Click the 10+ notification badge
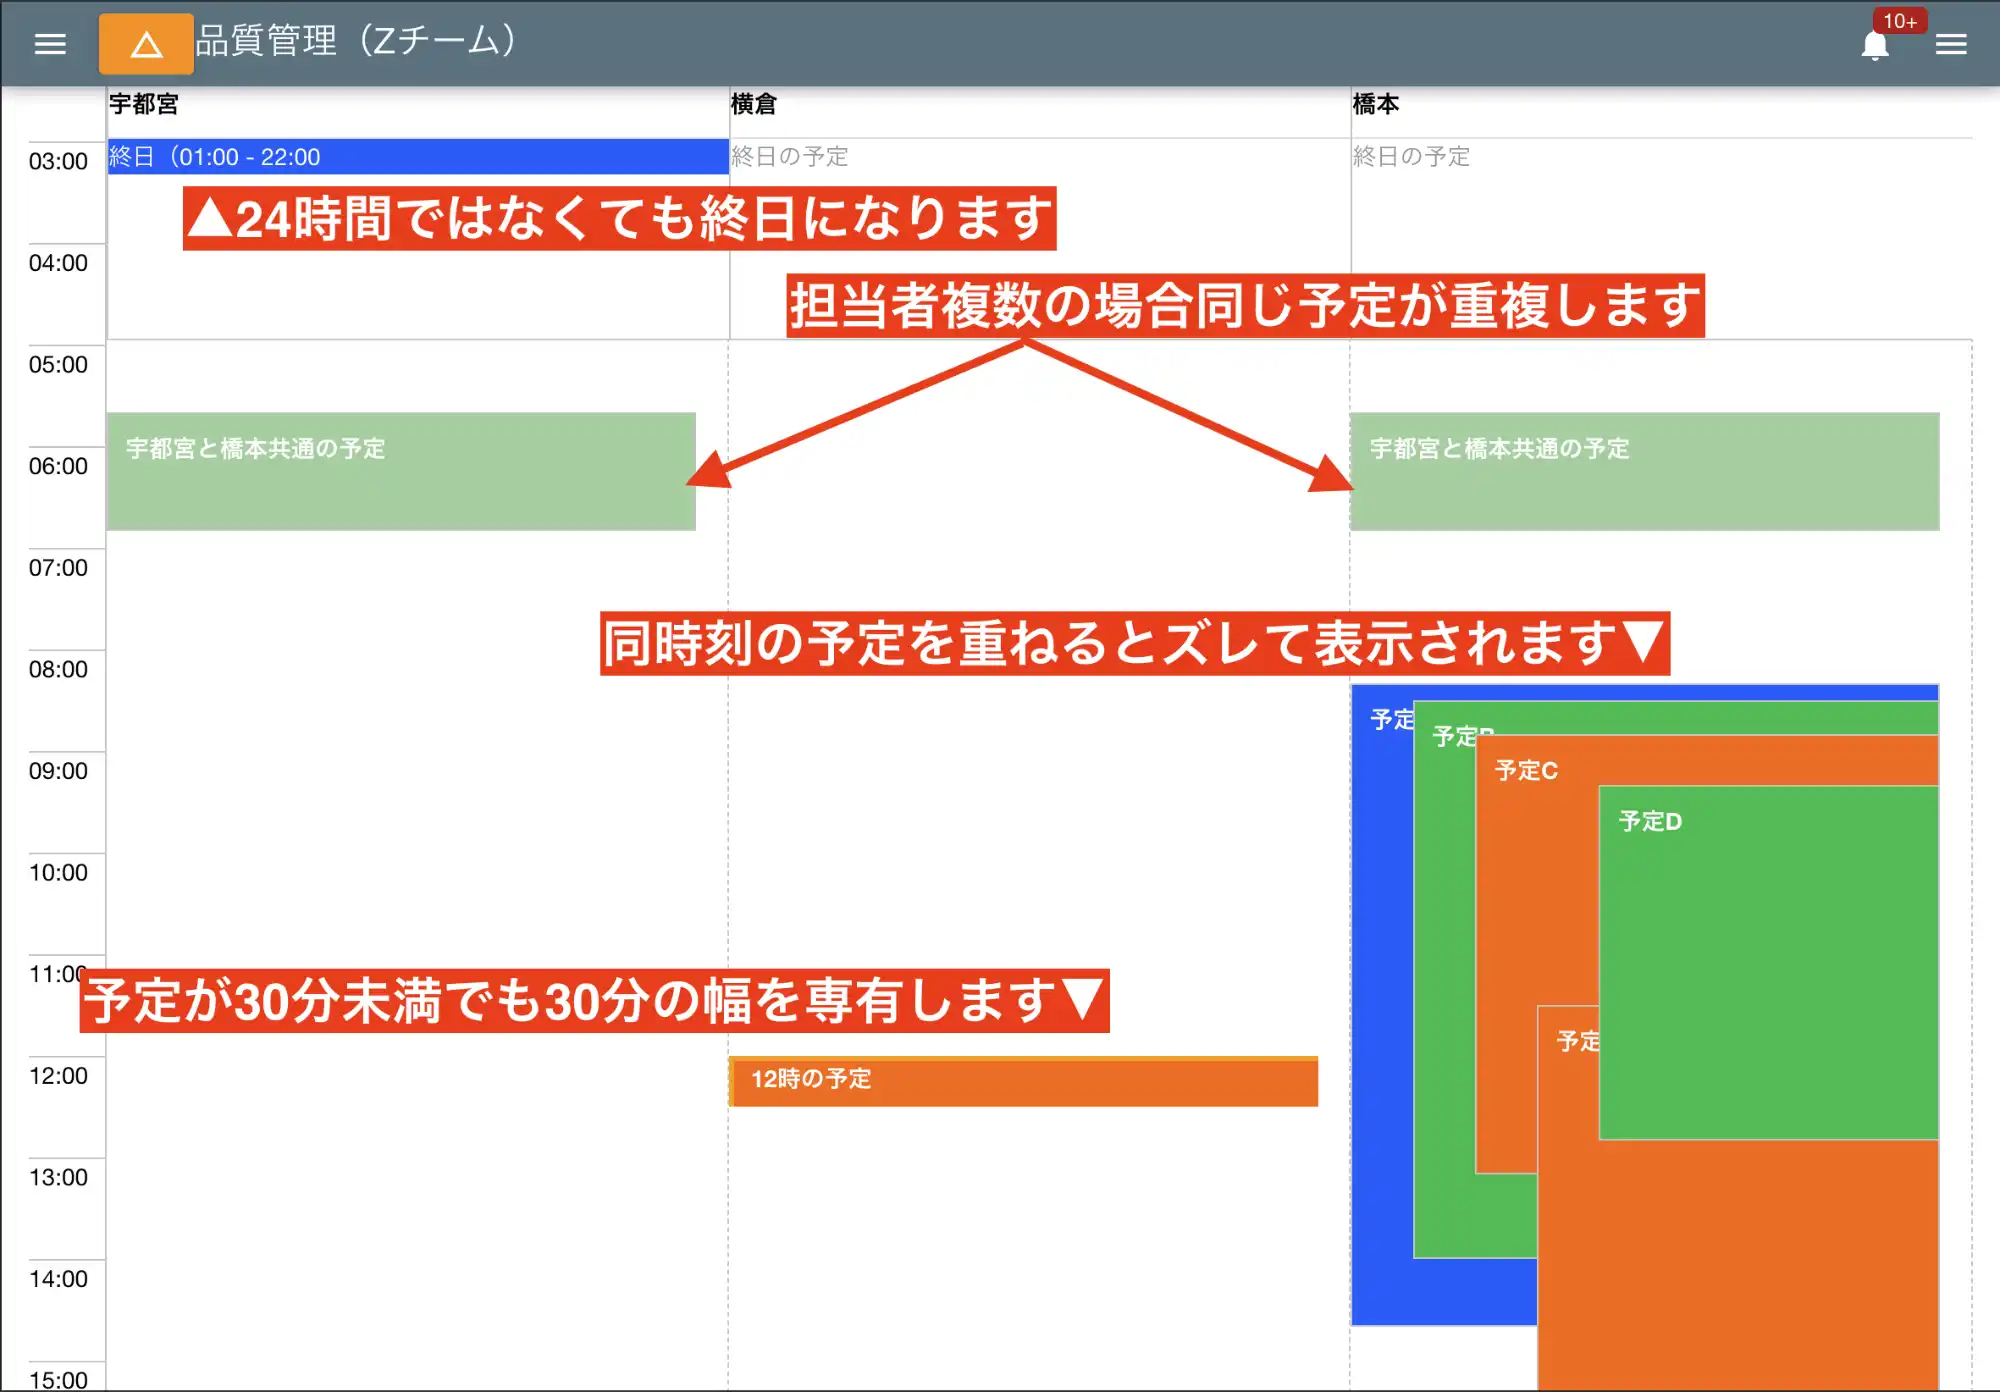The height and width of the screenshot is (1392, 2000). [x=1899, y=21]
